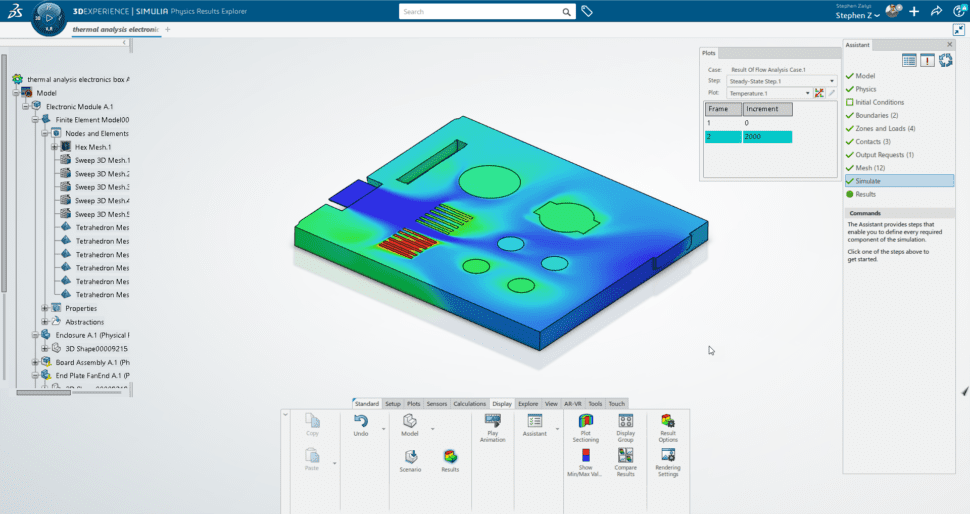Toggle the Initial Conditions checkbox

[x=850, y=102]
